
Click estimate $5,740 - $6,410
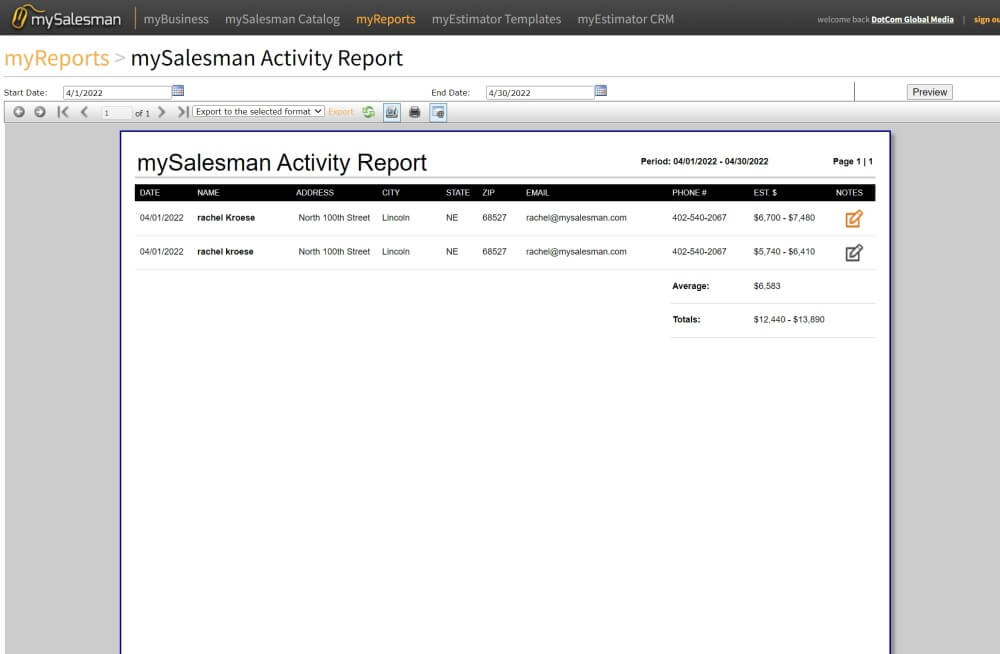click(x=784, y=251)
